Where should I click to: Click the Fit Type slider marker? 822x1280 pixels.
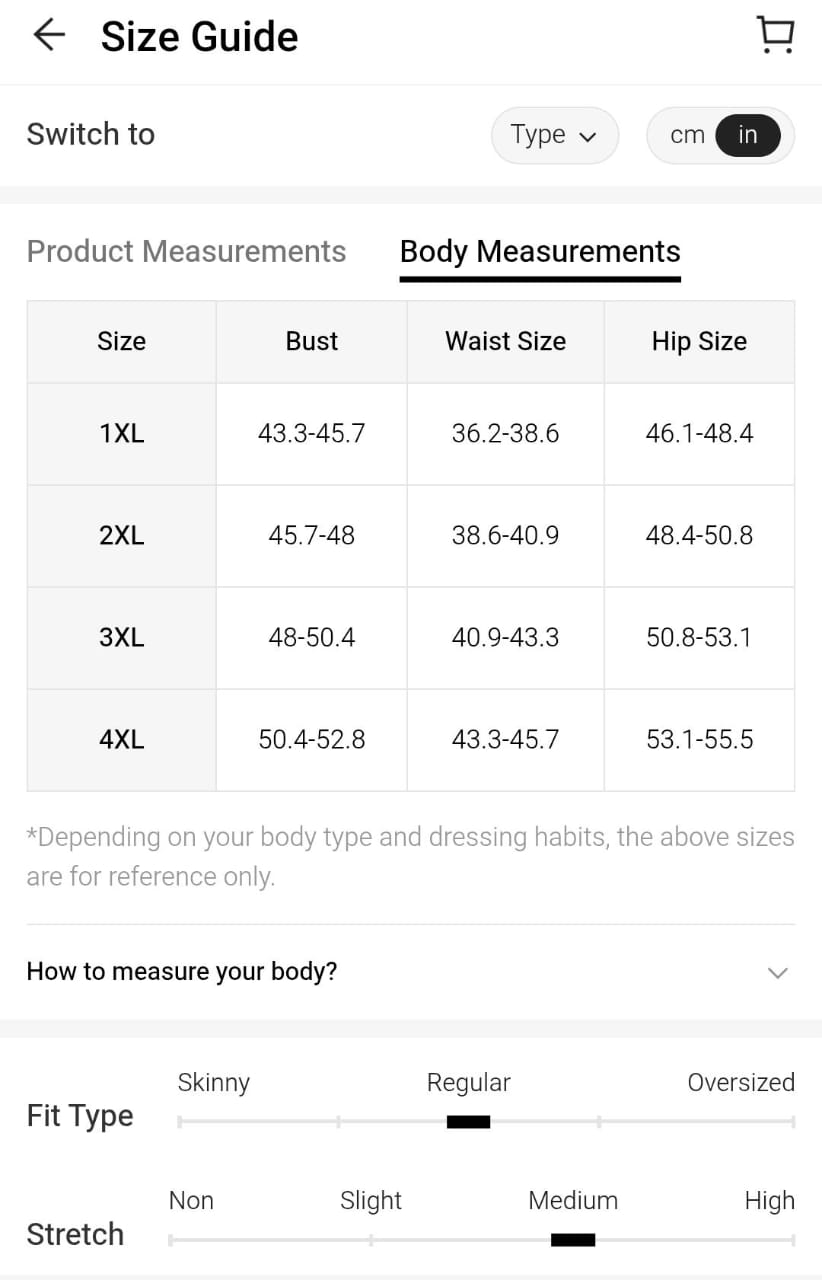468,1122
